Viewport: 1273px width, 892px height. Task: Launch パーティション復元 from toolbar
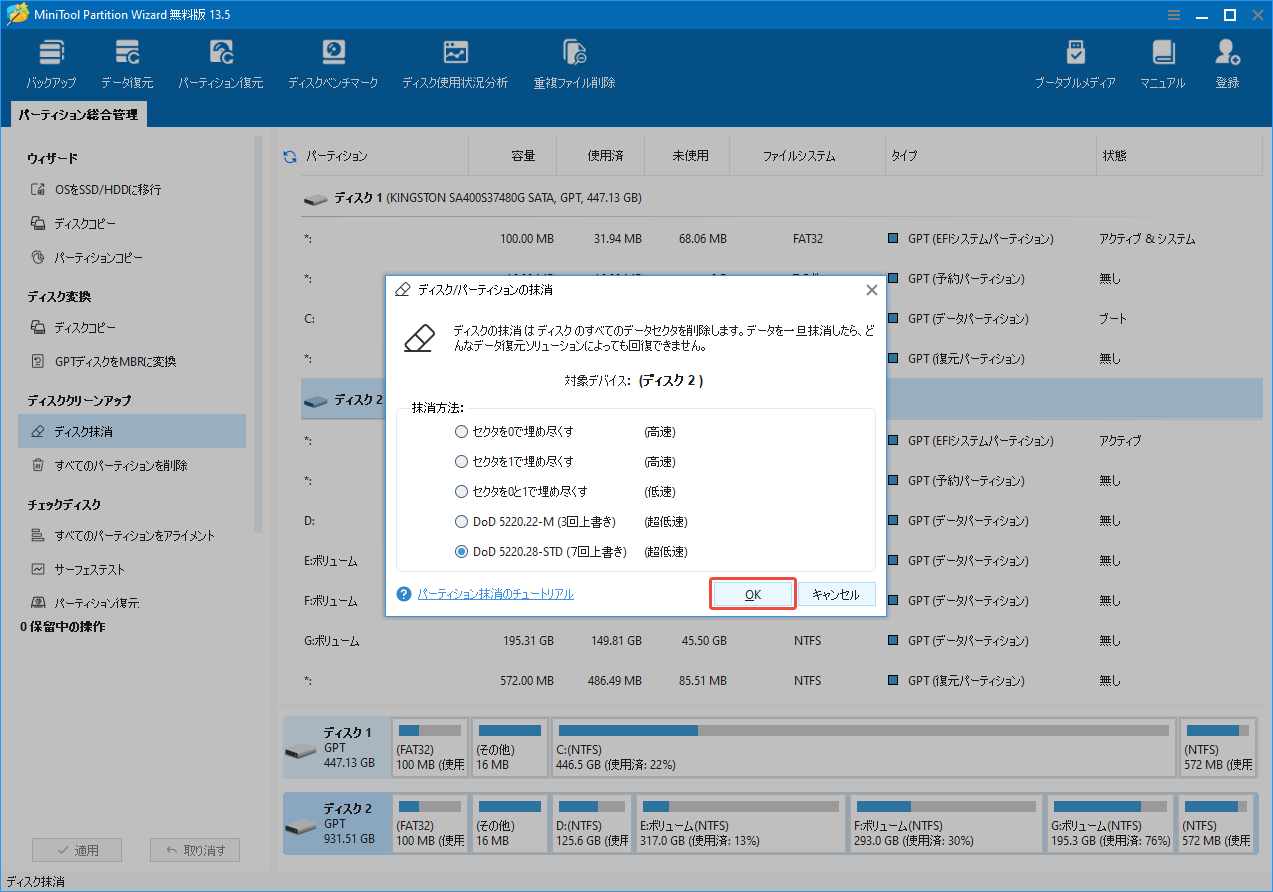coord(221,64)
